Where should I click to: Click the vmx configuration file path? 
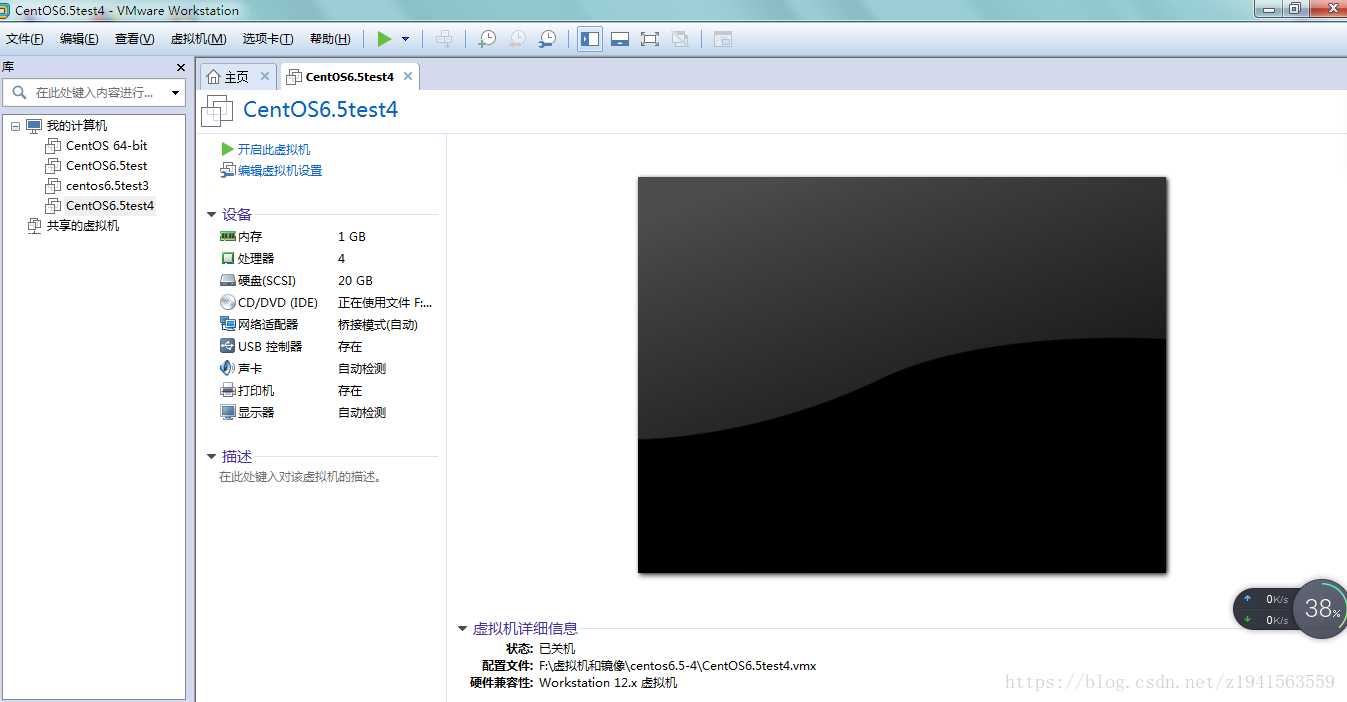677,666
